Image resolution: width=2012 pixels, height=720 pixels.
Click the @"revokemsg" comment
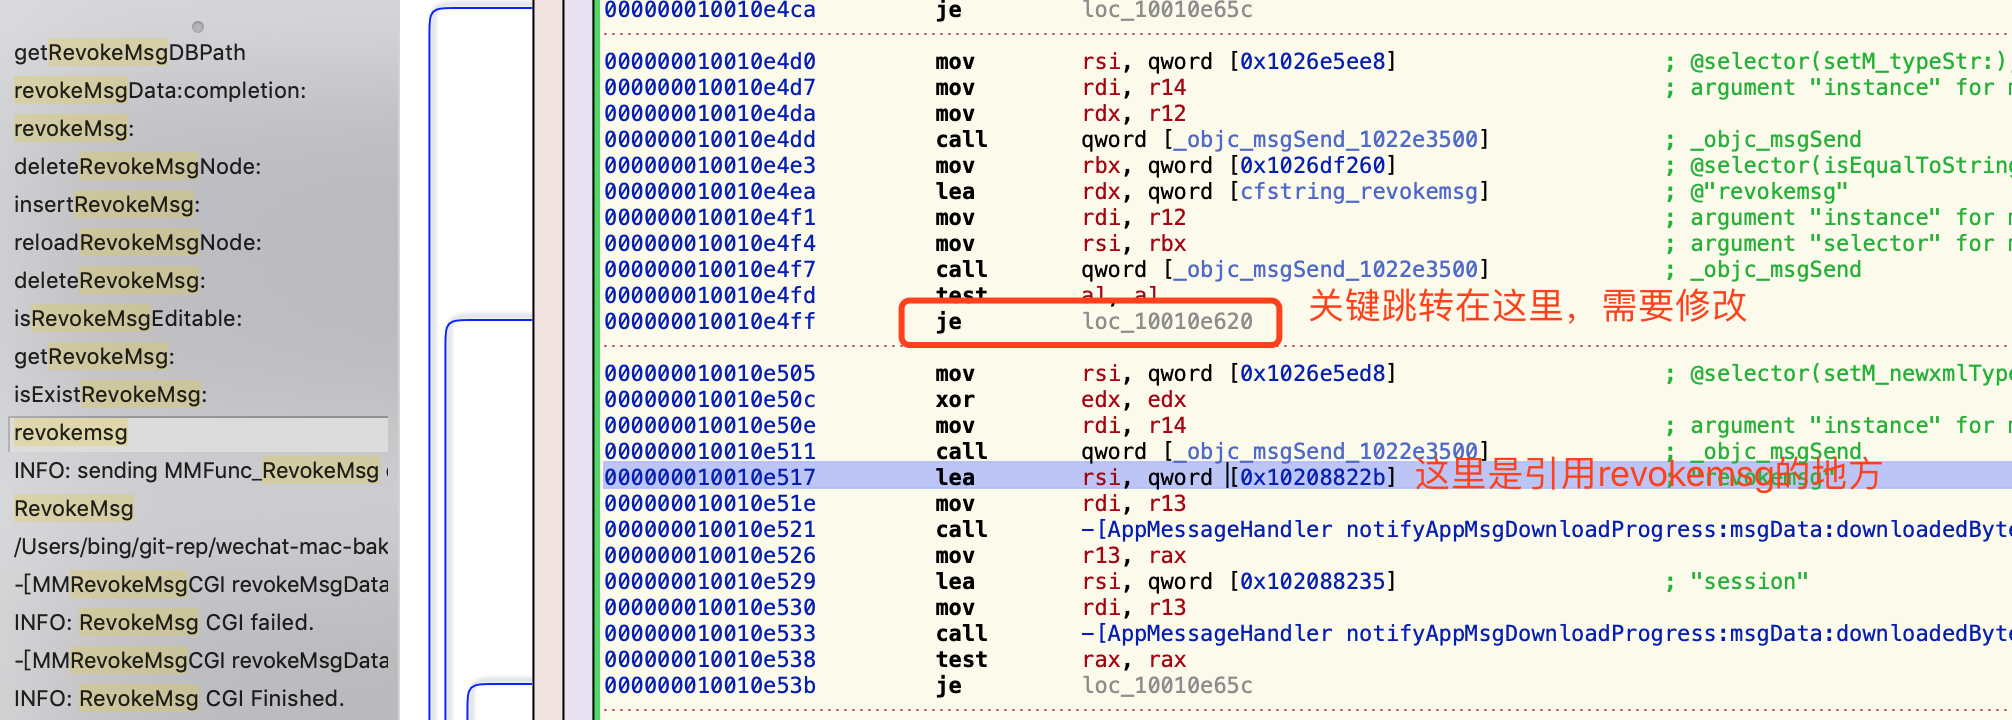[1769, 191]
